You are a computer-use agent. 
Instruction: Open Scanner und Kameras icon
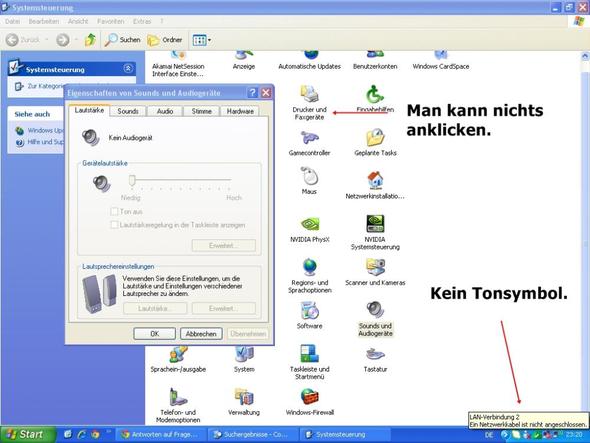click(375, 272)
